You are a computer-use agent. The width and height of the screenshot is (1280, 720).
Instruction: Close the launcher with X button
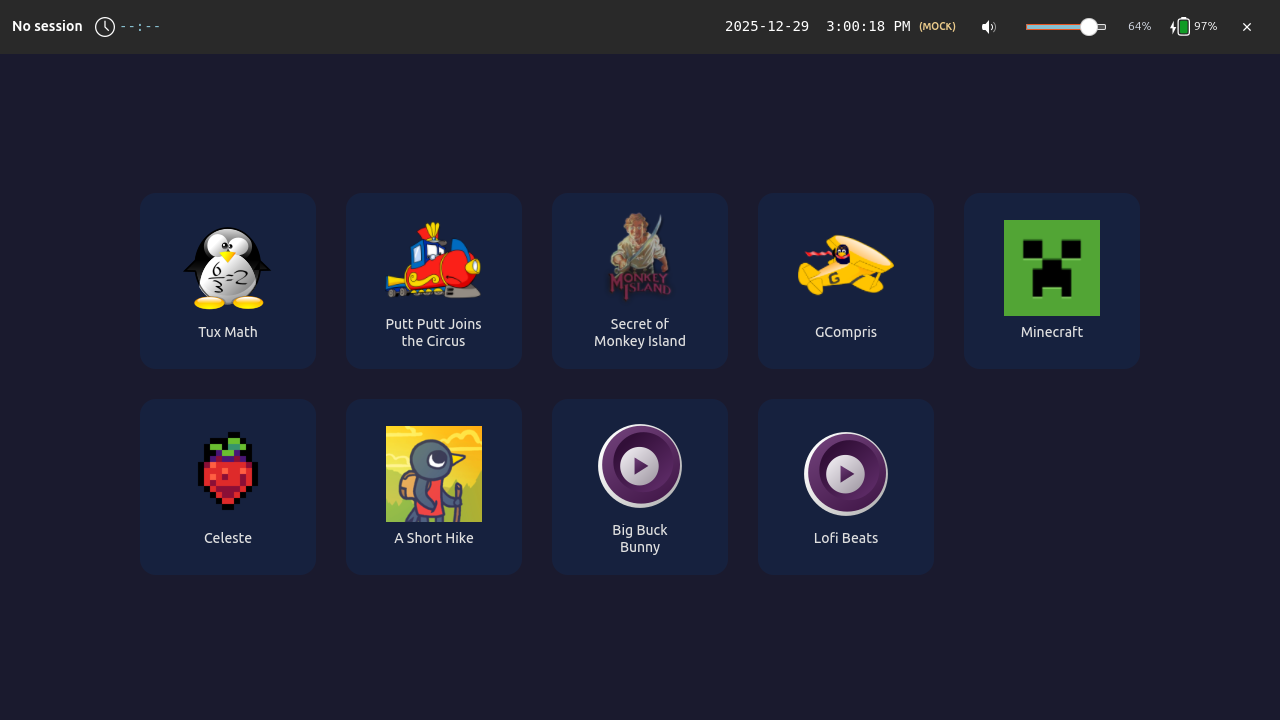[1247, 27]
